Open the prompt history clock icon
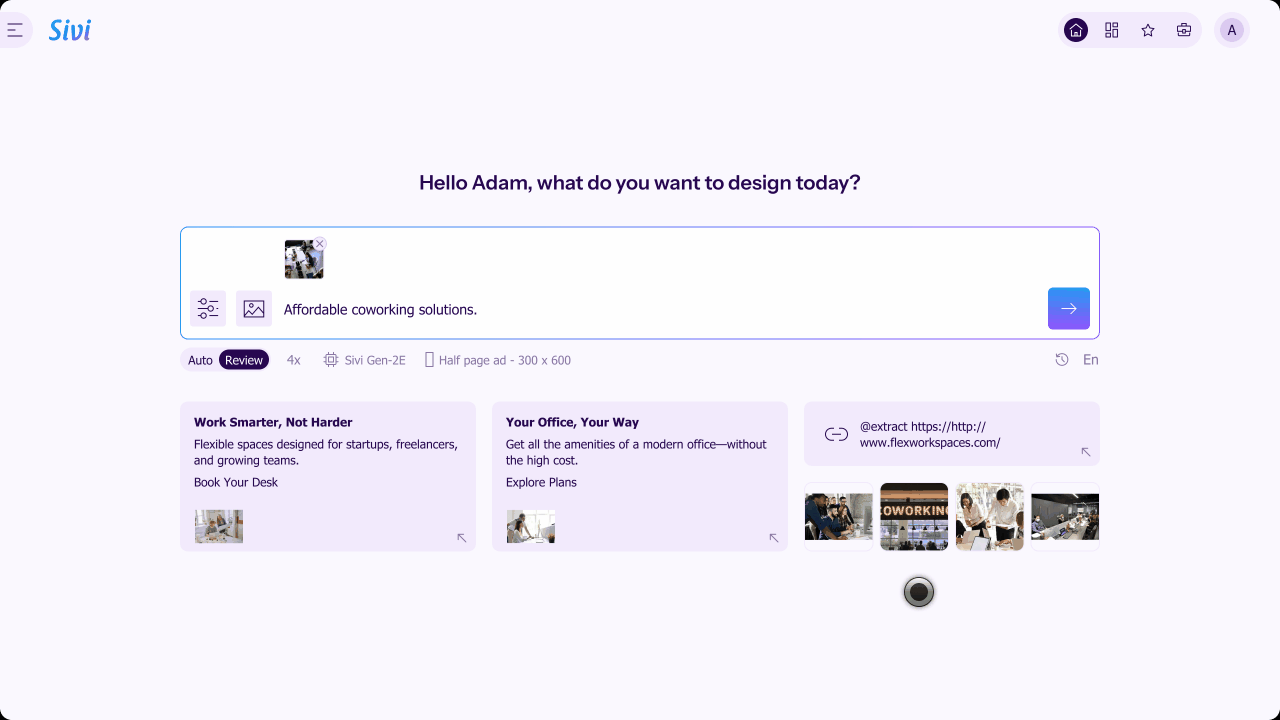1280x720 pixels. click(1062, 360)
